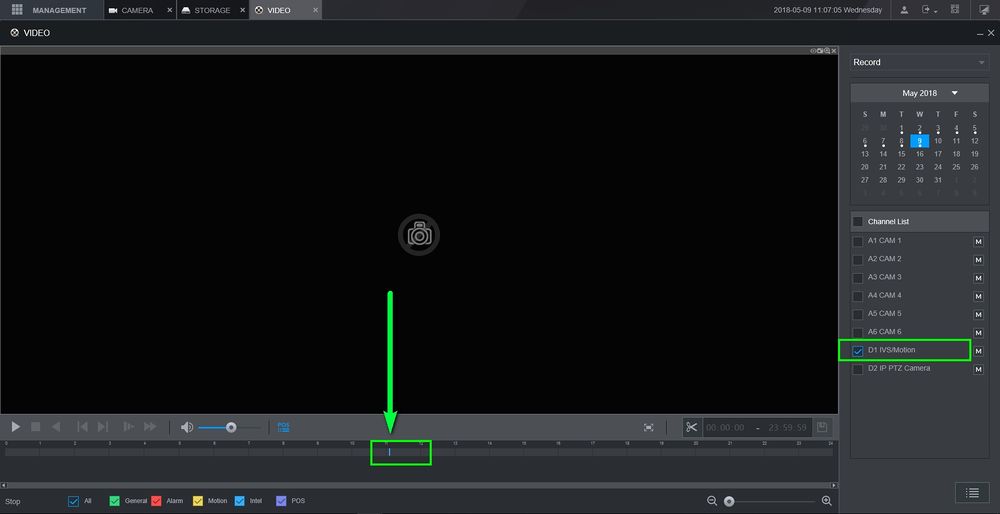Image resolution: width=1000 pixels, height=514 pixels.
Task: Open the May 2018 month dropdown arrow
Action: [x=955, y=93]
